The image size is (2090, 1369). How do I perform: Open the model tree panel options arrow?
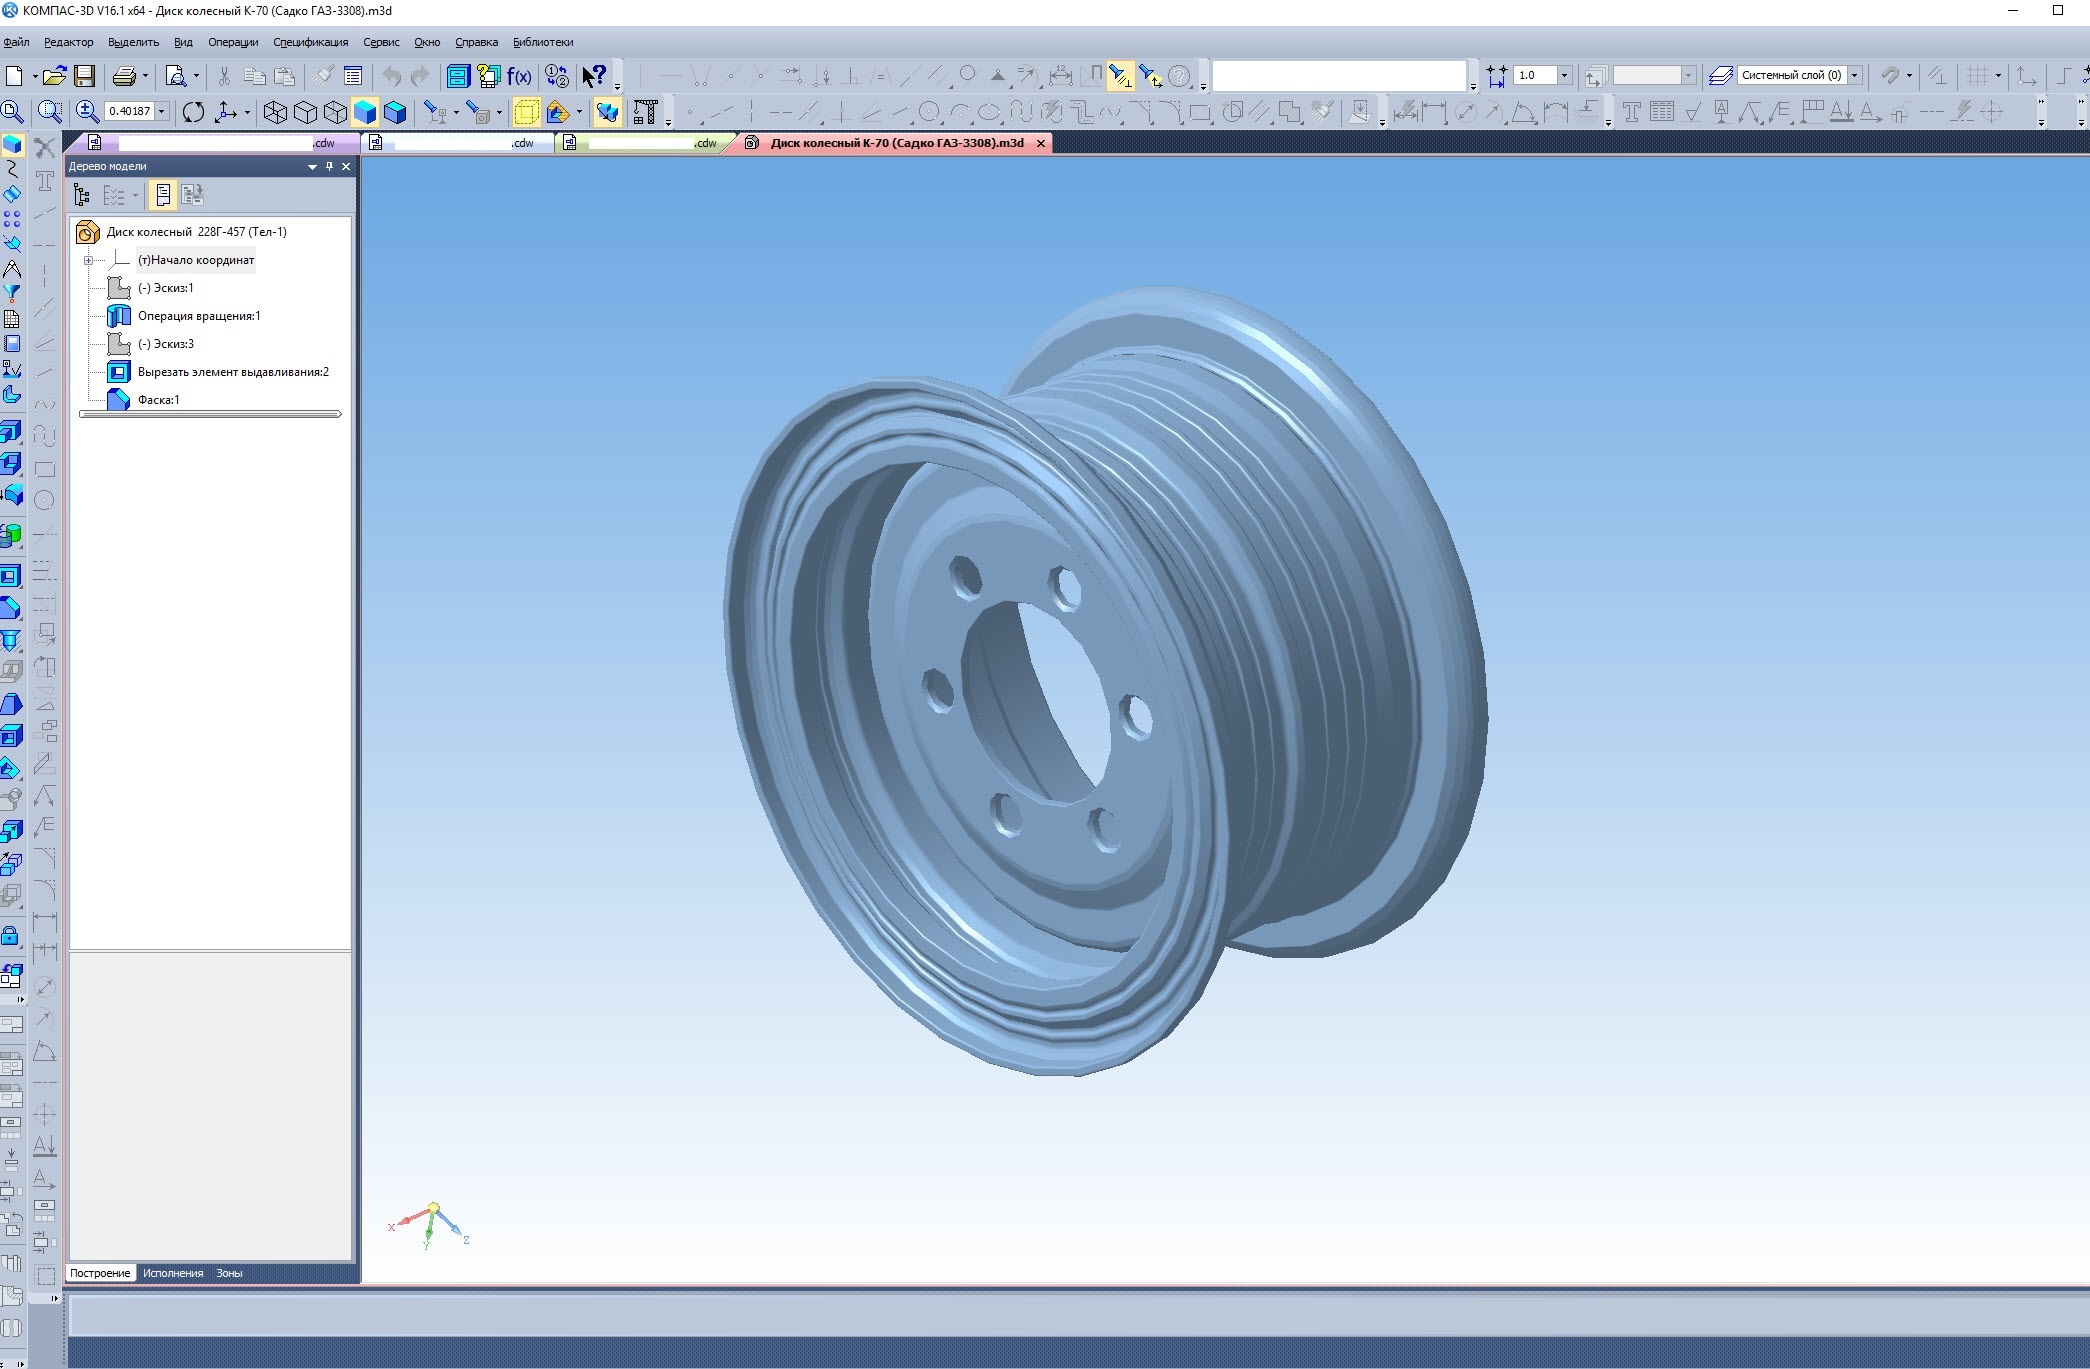point(312,167)
